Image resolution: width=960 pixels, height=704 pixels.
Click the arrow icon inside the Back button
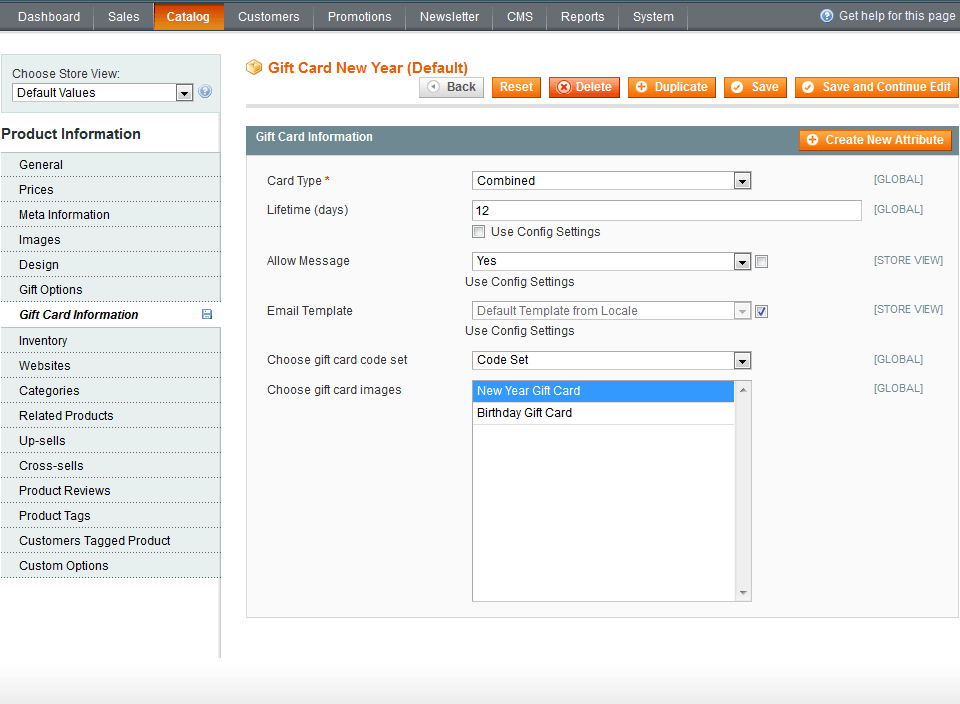[x=435, y=87]
